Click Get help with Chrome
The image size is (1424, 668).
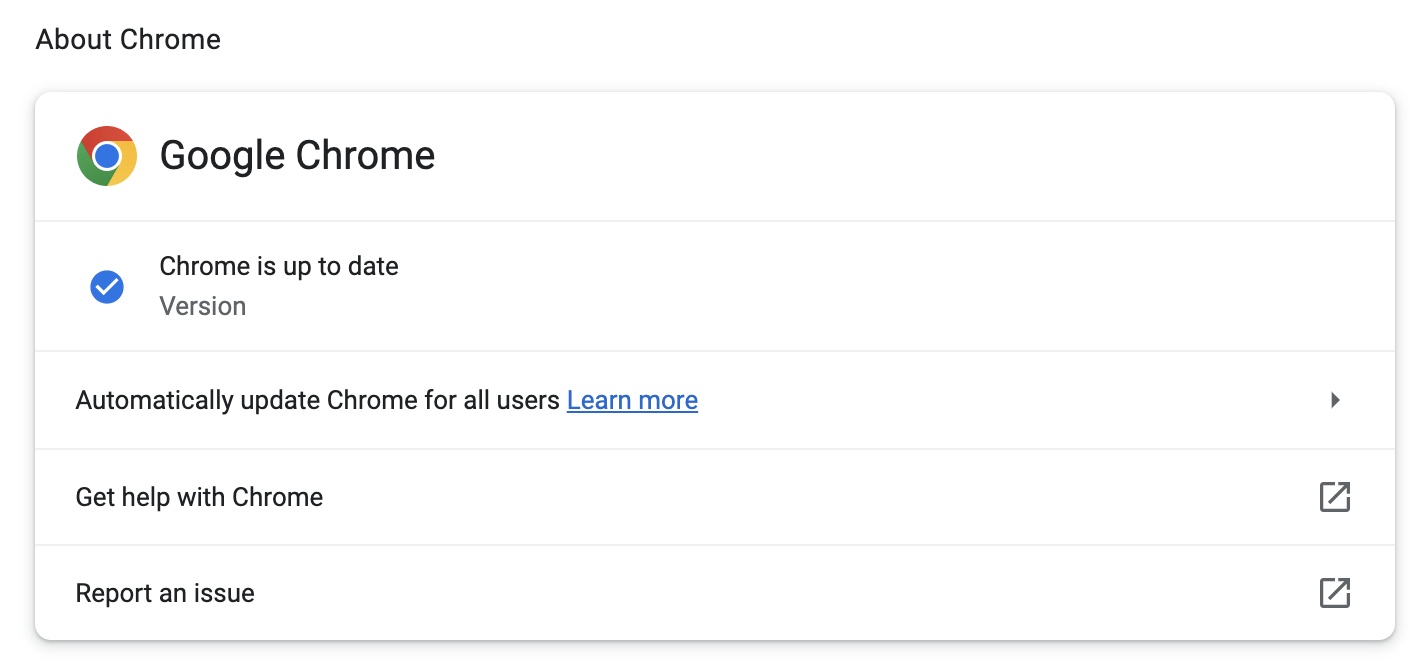pyautogui.click(x=199, y=497)
